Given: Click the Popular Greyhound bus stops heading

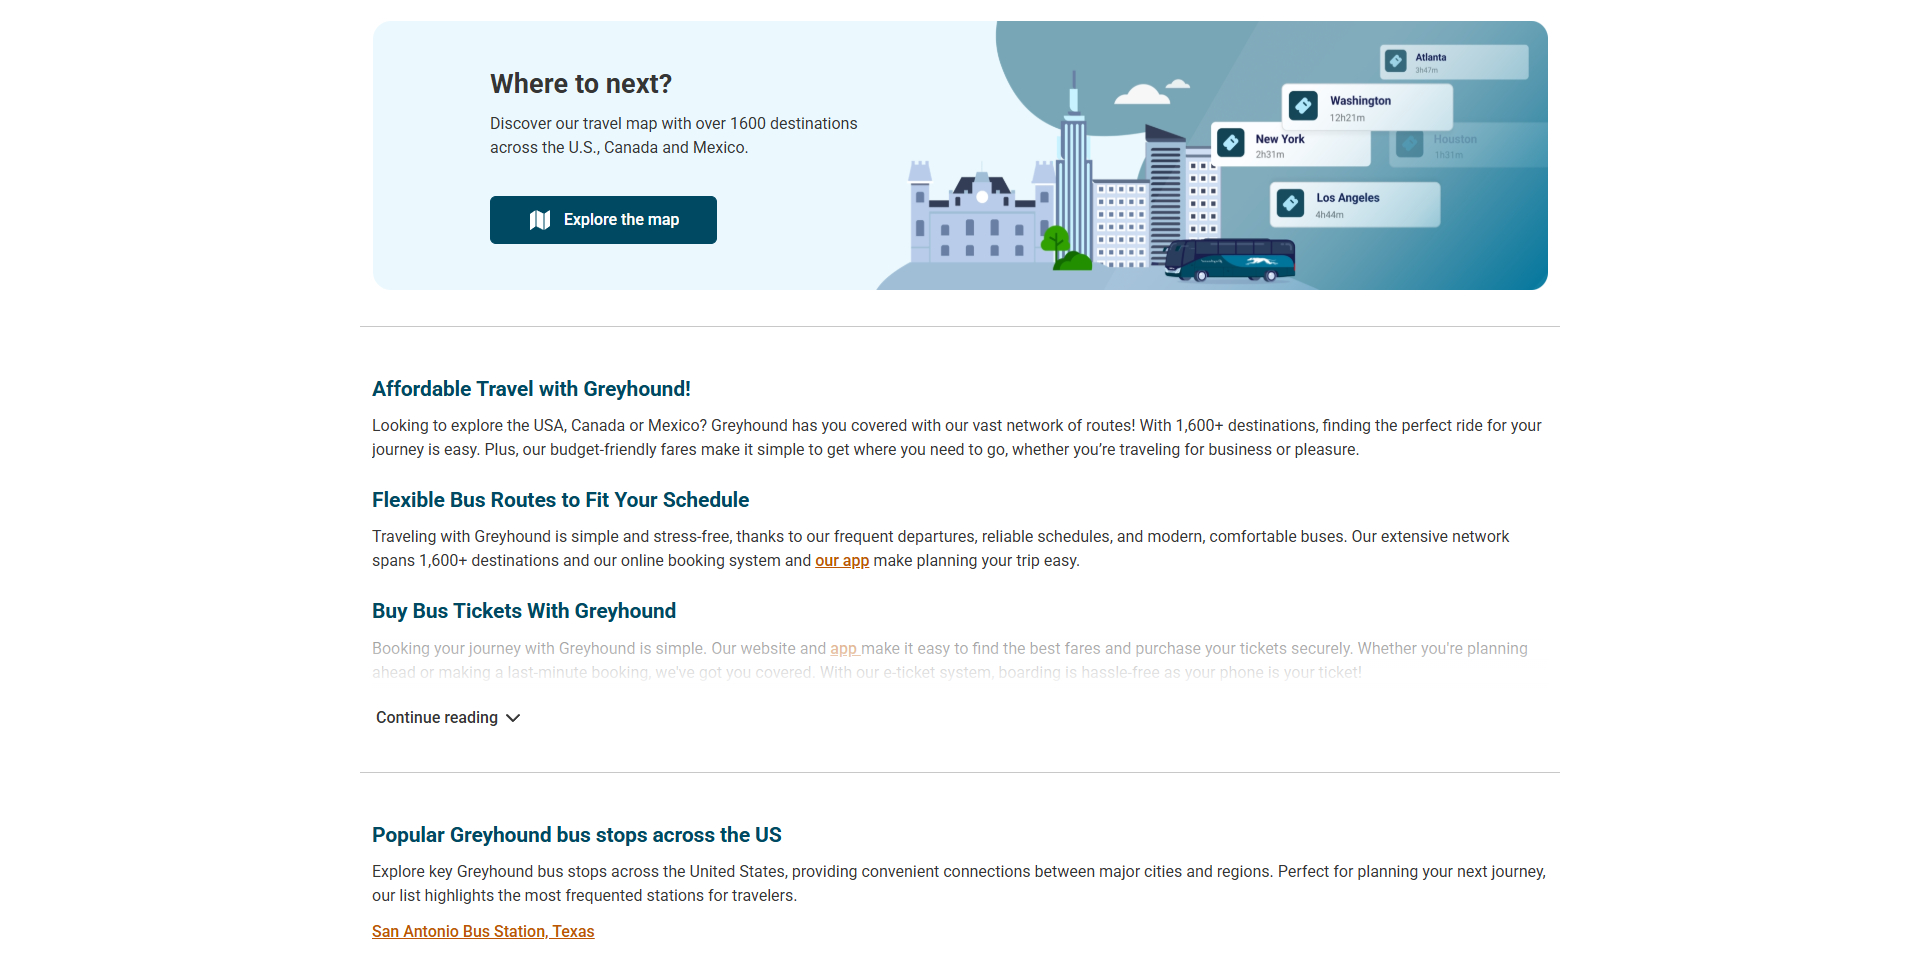Looking at the screenshot, I should 577,835.
